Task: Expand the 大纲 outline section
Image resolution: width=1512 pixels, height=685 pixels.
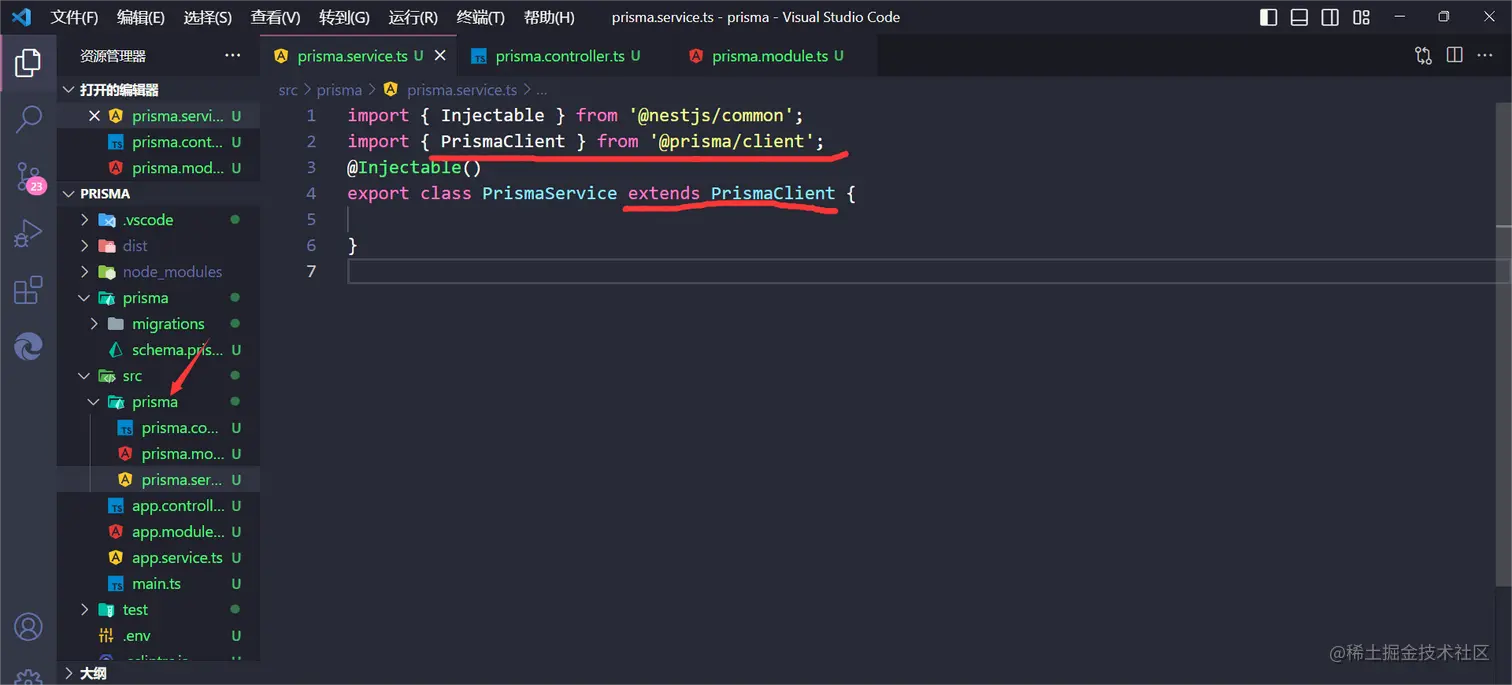Action: click(158, 673)
